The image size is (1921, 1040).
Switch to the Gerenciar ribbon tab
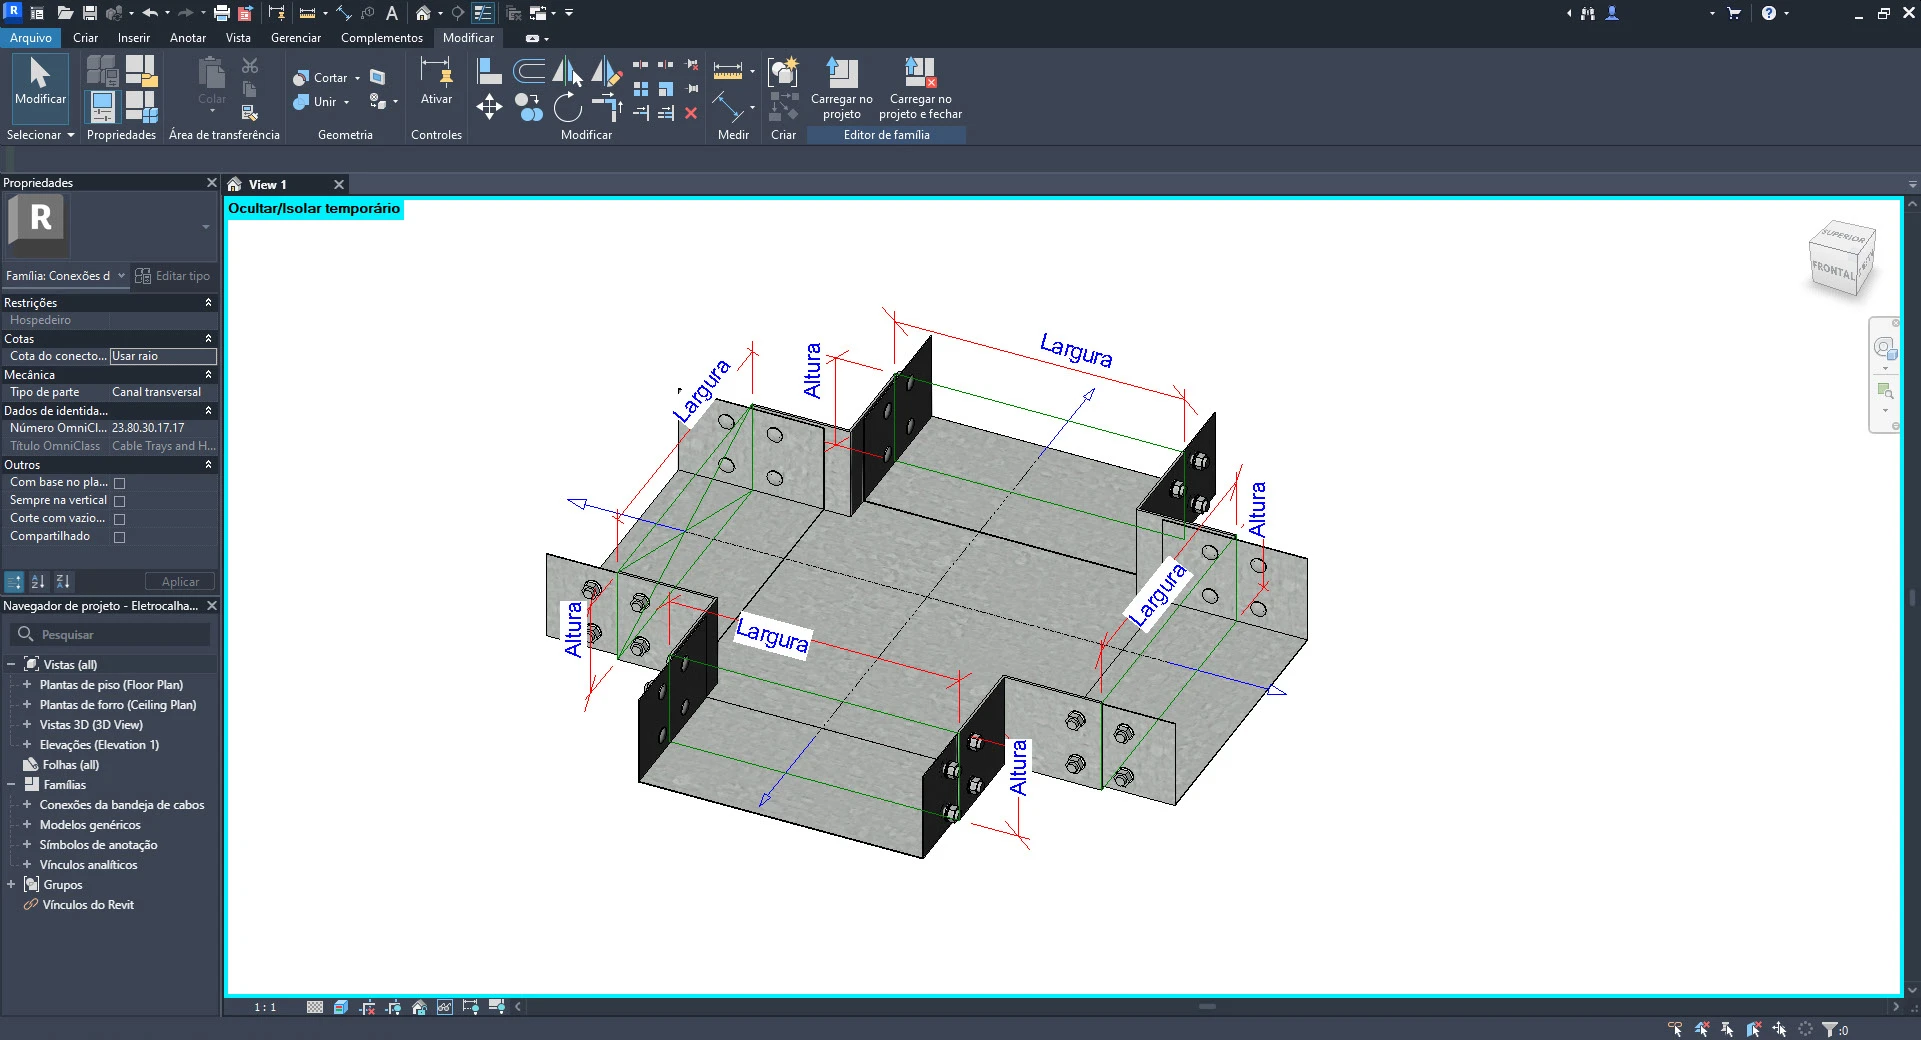[295, 38]
